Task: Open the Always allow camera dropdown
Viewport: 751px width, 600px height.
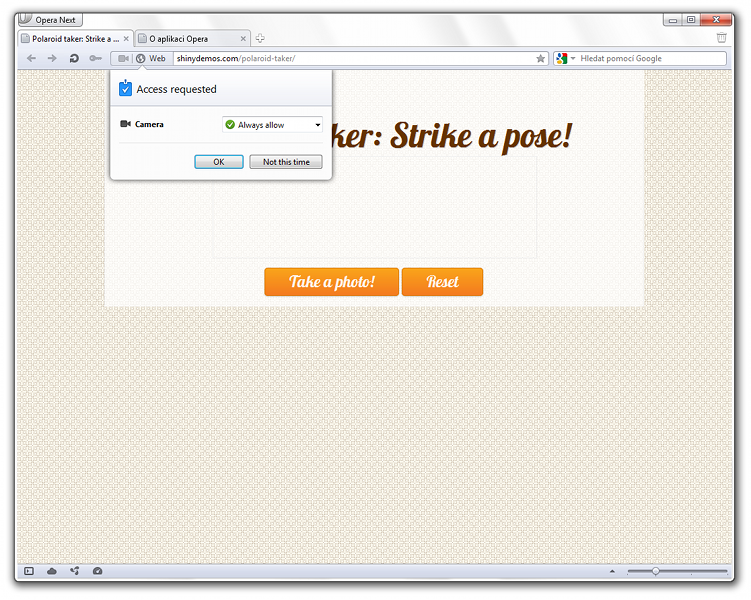Action: pos(272,125)
